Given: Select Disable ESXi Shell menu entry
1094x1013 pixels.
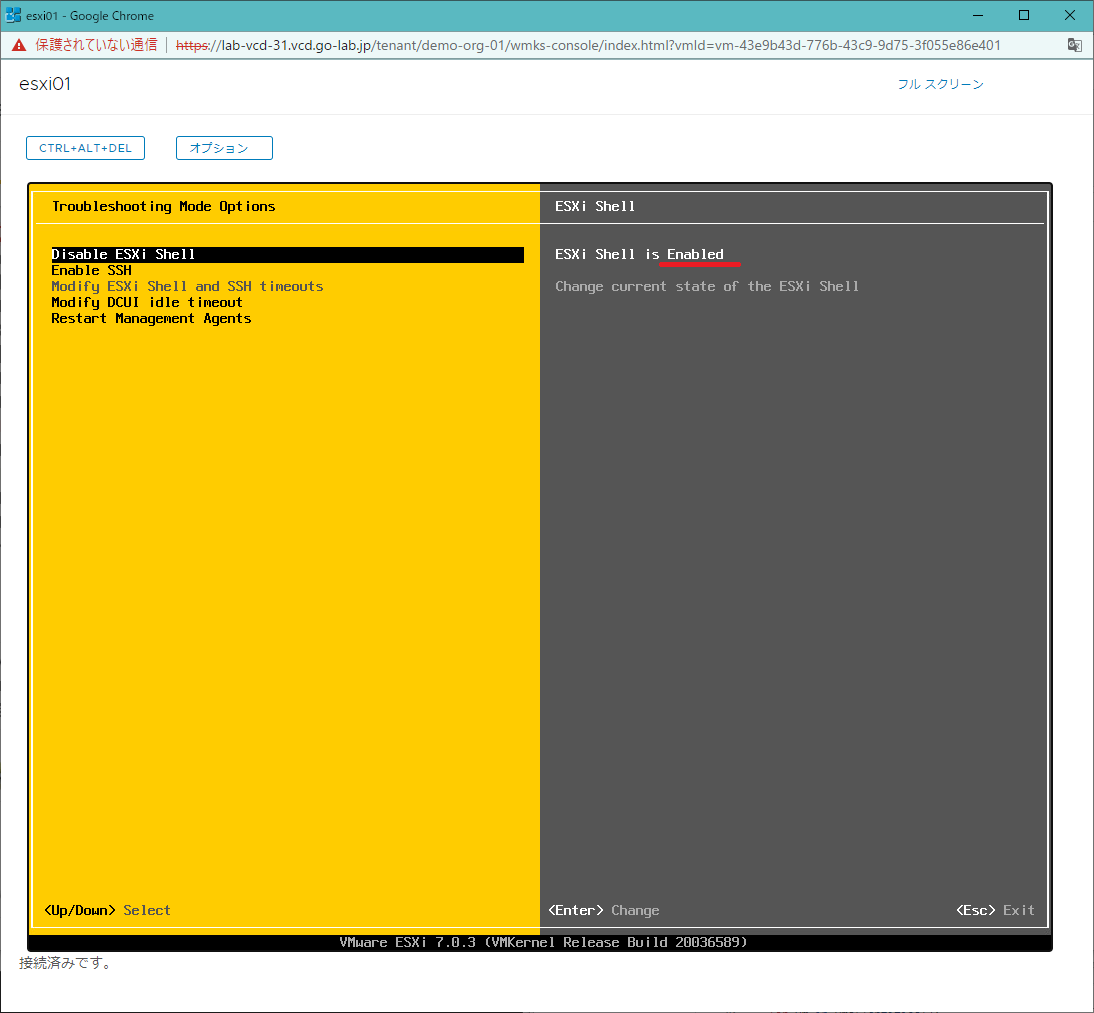Looking at the screenshot, I should tap(287, 255).
